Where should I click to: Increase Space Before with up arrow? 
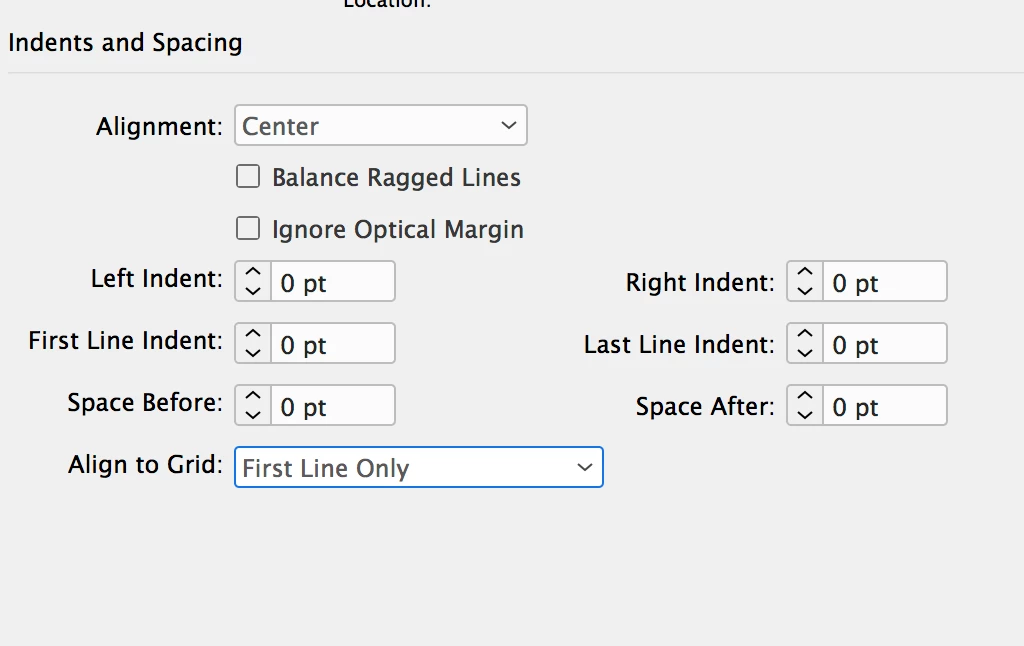pos(253,397)
